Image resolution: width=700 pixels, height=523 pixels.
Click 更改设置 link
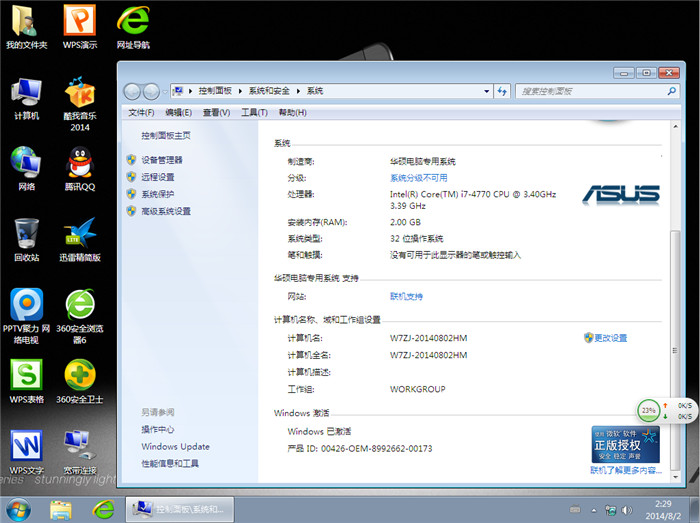click(x=610, y=338)
